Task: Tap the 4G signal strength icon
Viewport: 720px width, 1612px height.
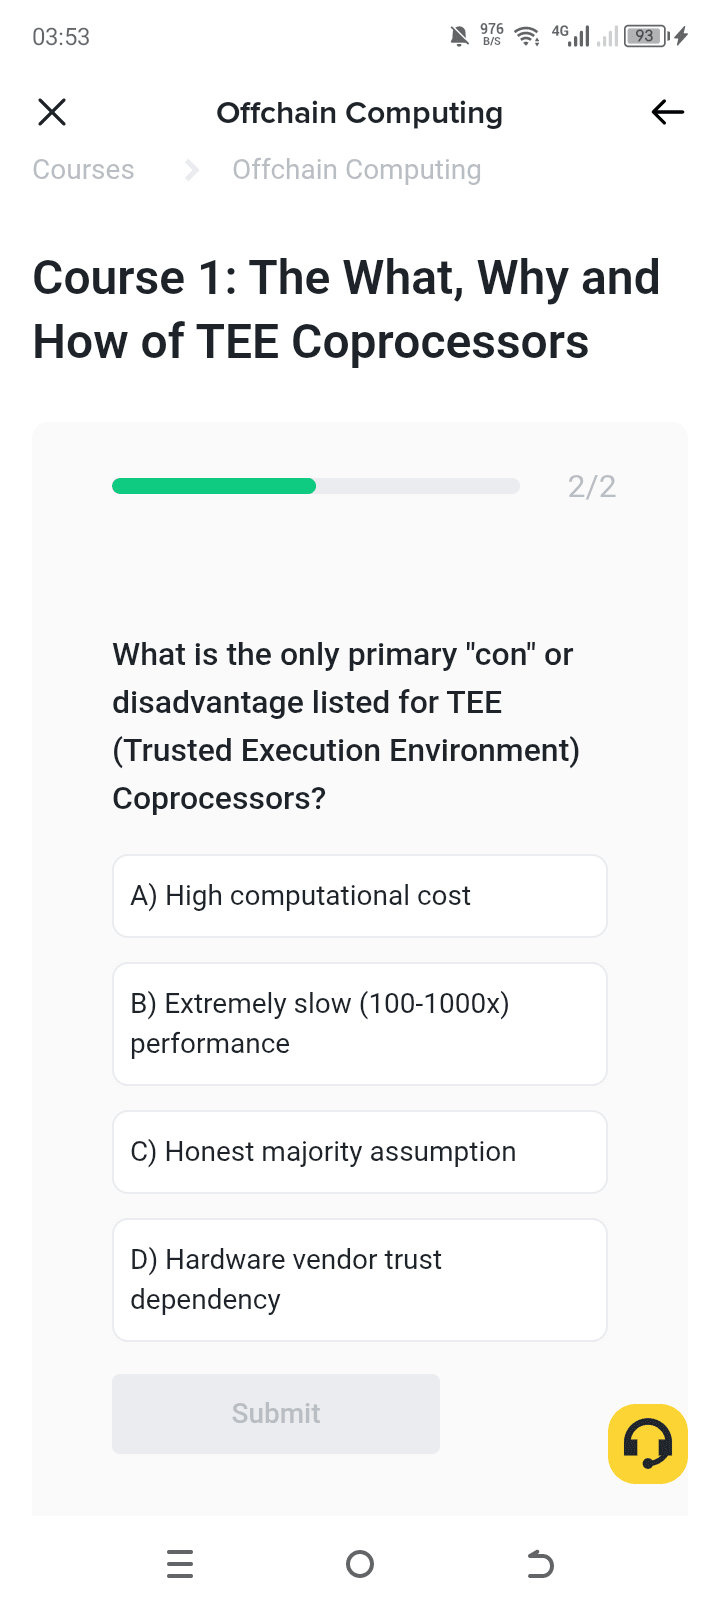Action: point(571,36)
